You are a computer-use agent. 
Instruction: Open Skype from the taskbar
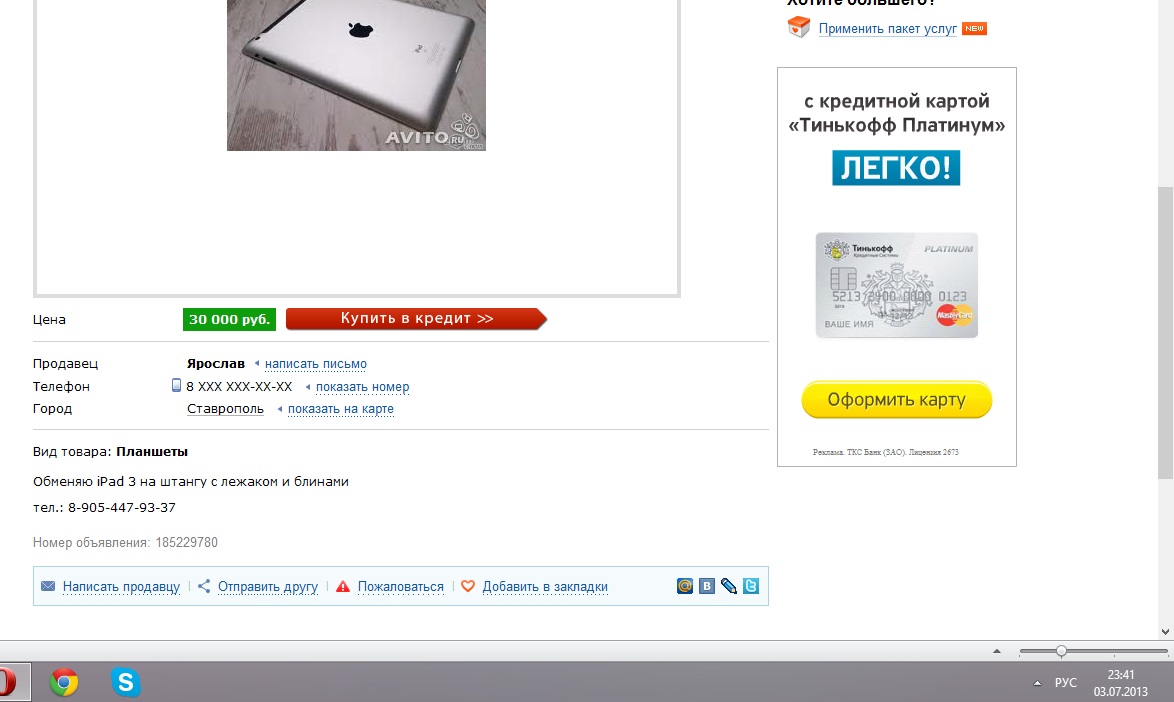126,682
